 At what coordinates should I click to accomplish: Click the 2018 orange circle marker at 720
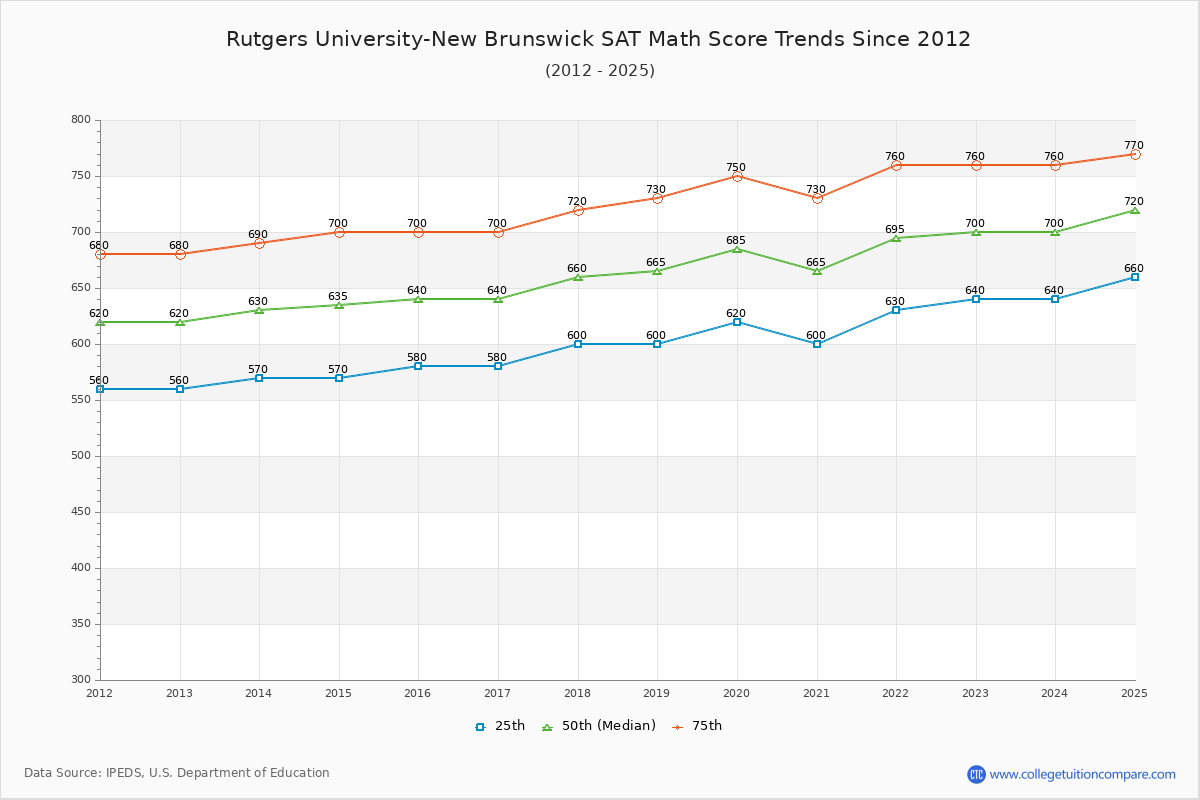click(578, 210)
